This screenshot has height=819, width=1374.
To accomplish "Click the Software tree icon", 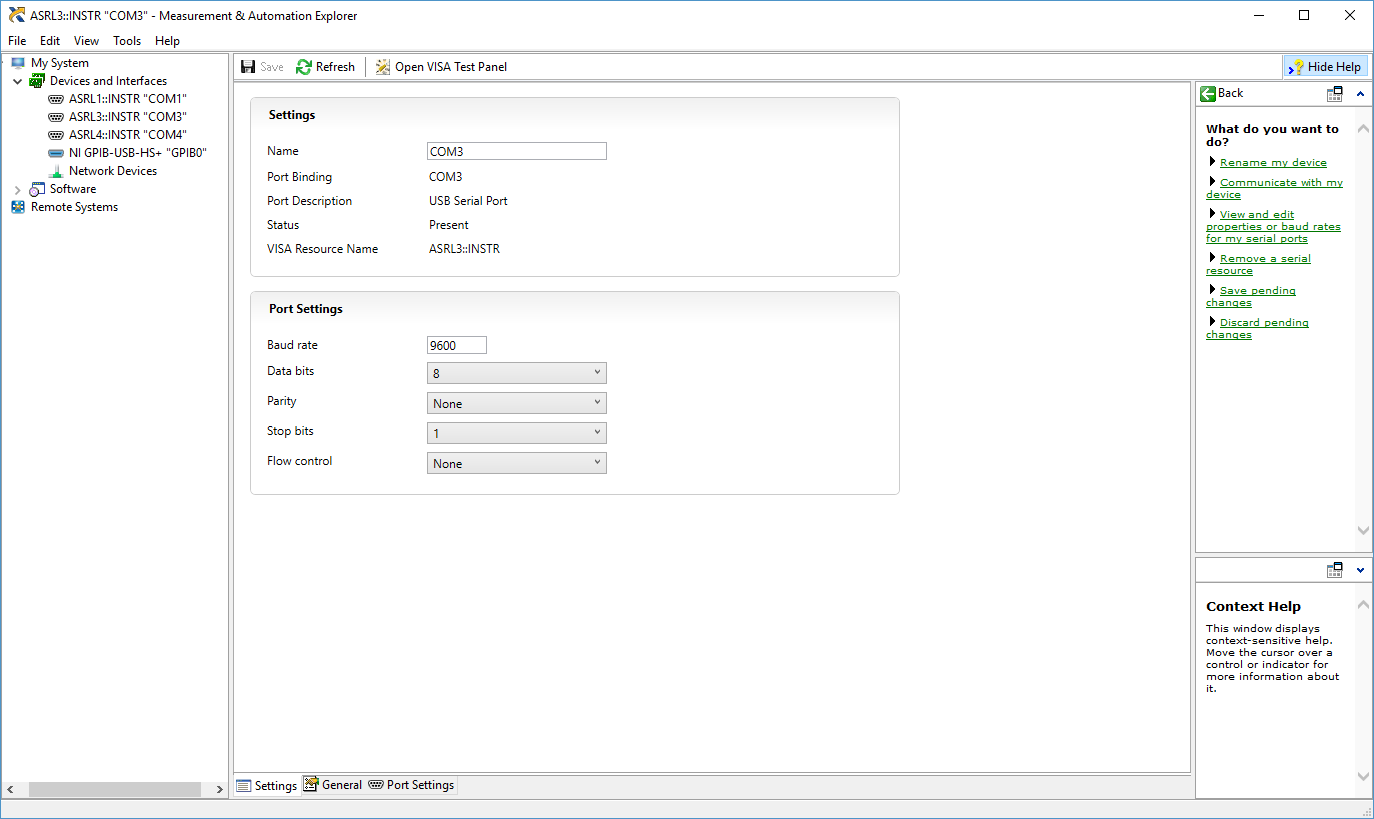I will point(37,189).
